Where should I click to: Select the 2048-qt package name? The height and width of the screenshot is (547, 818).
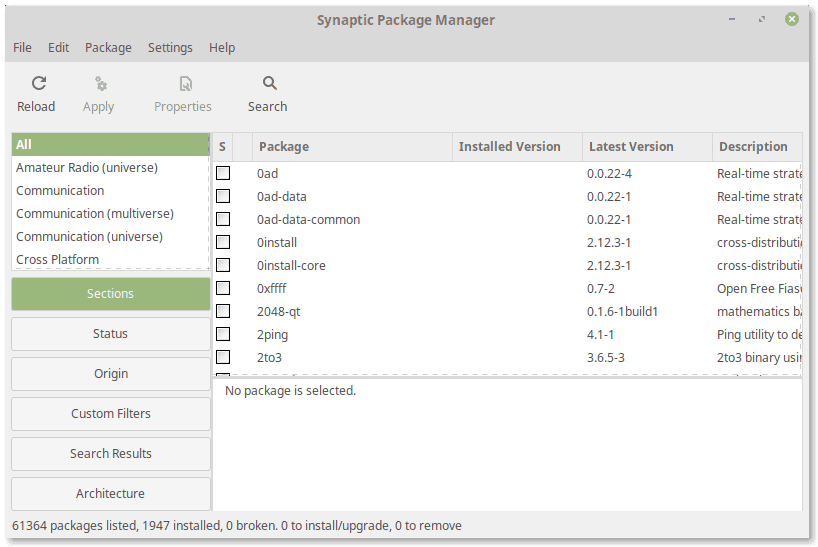pos(279,312)
